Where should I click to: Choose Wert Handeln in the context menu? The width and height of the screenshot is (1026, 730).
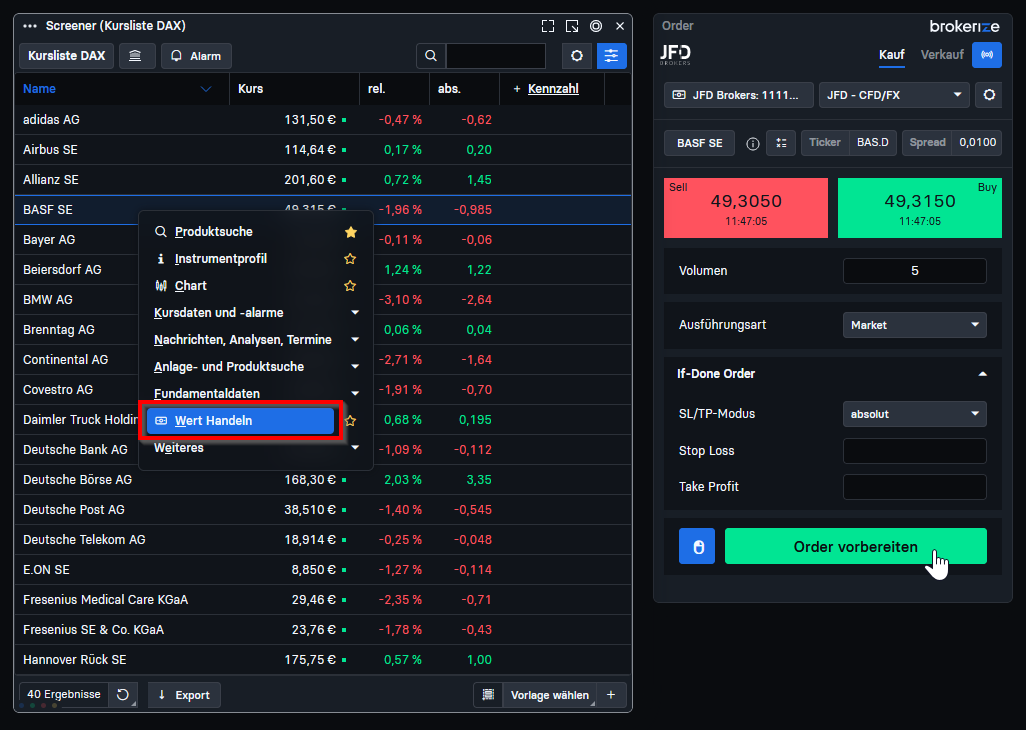240,421
